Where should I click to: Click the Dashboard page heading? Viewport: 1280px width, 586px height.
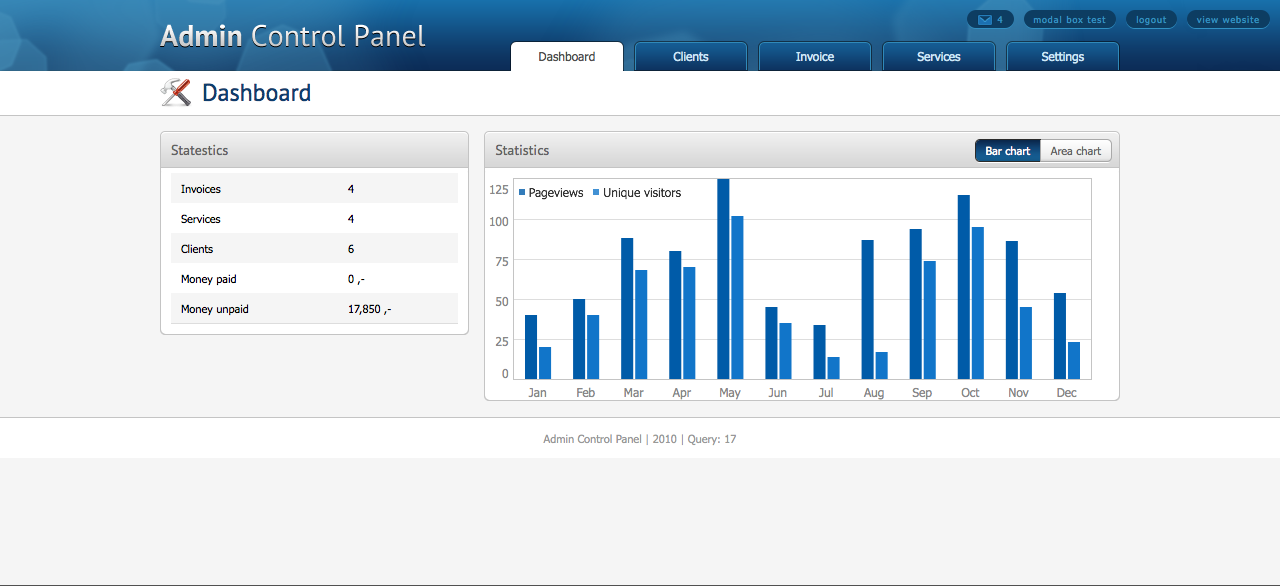pos(256,93)
